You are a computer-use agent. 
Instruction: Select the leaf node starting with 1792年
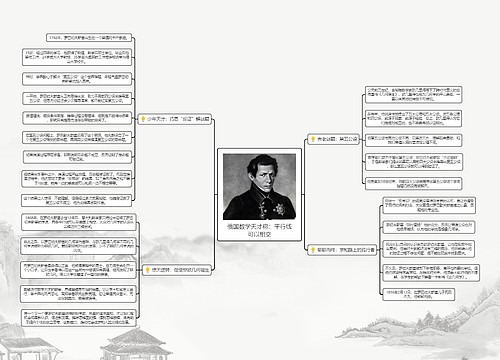[89, 38]
